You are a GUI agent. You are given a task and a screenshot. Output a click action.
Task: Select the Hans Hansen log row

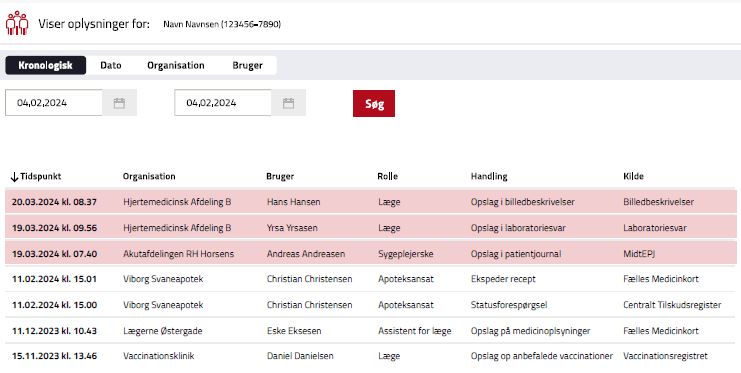click(370, 201)
